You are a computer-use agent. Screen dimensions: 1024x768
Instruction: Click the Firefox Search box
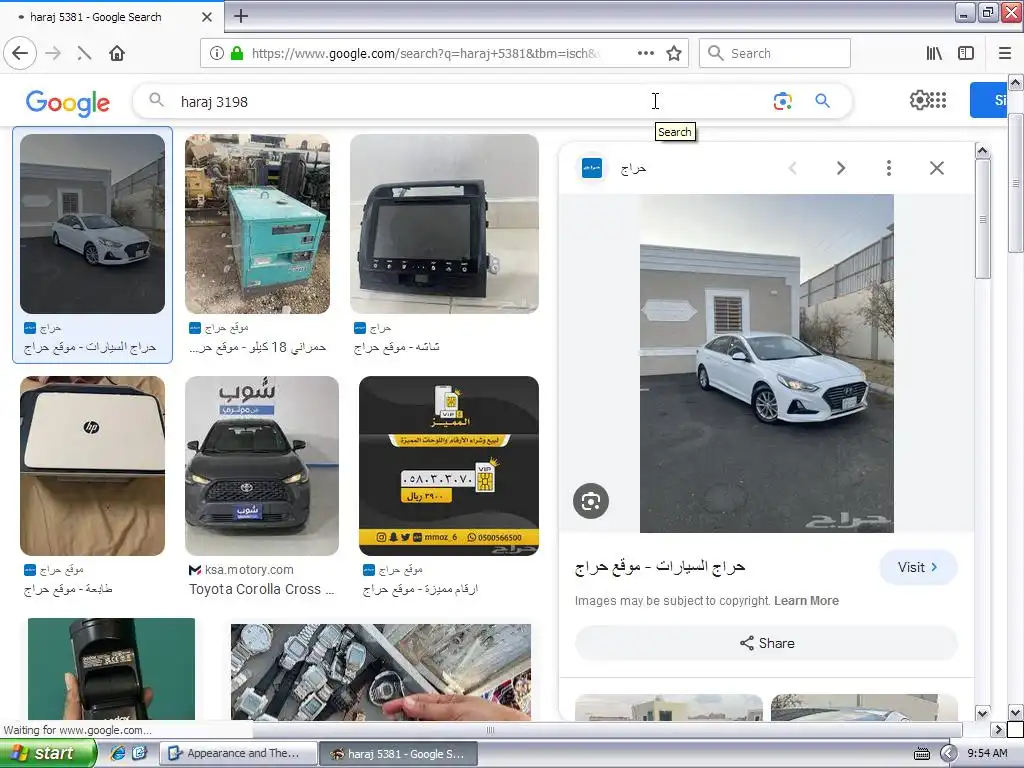pyautogui.click(x=775, y=54)
